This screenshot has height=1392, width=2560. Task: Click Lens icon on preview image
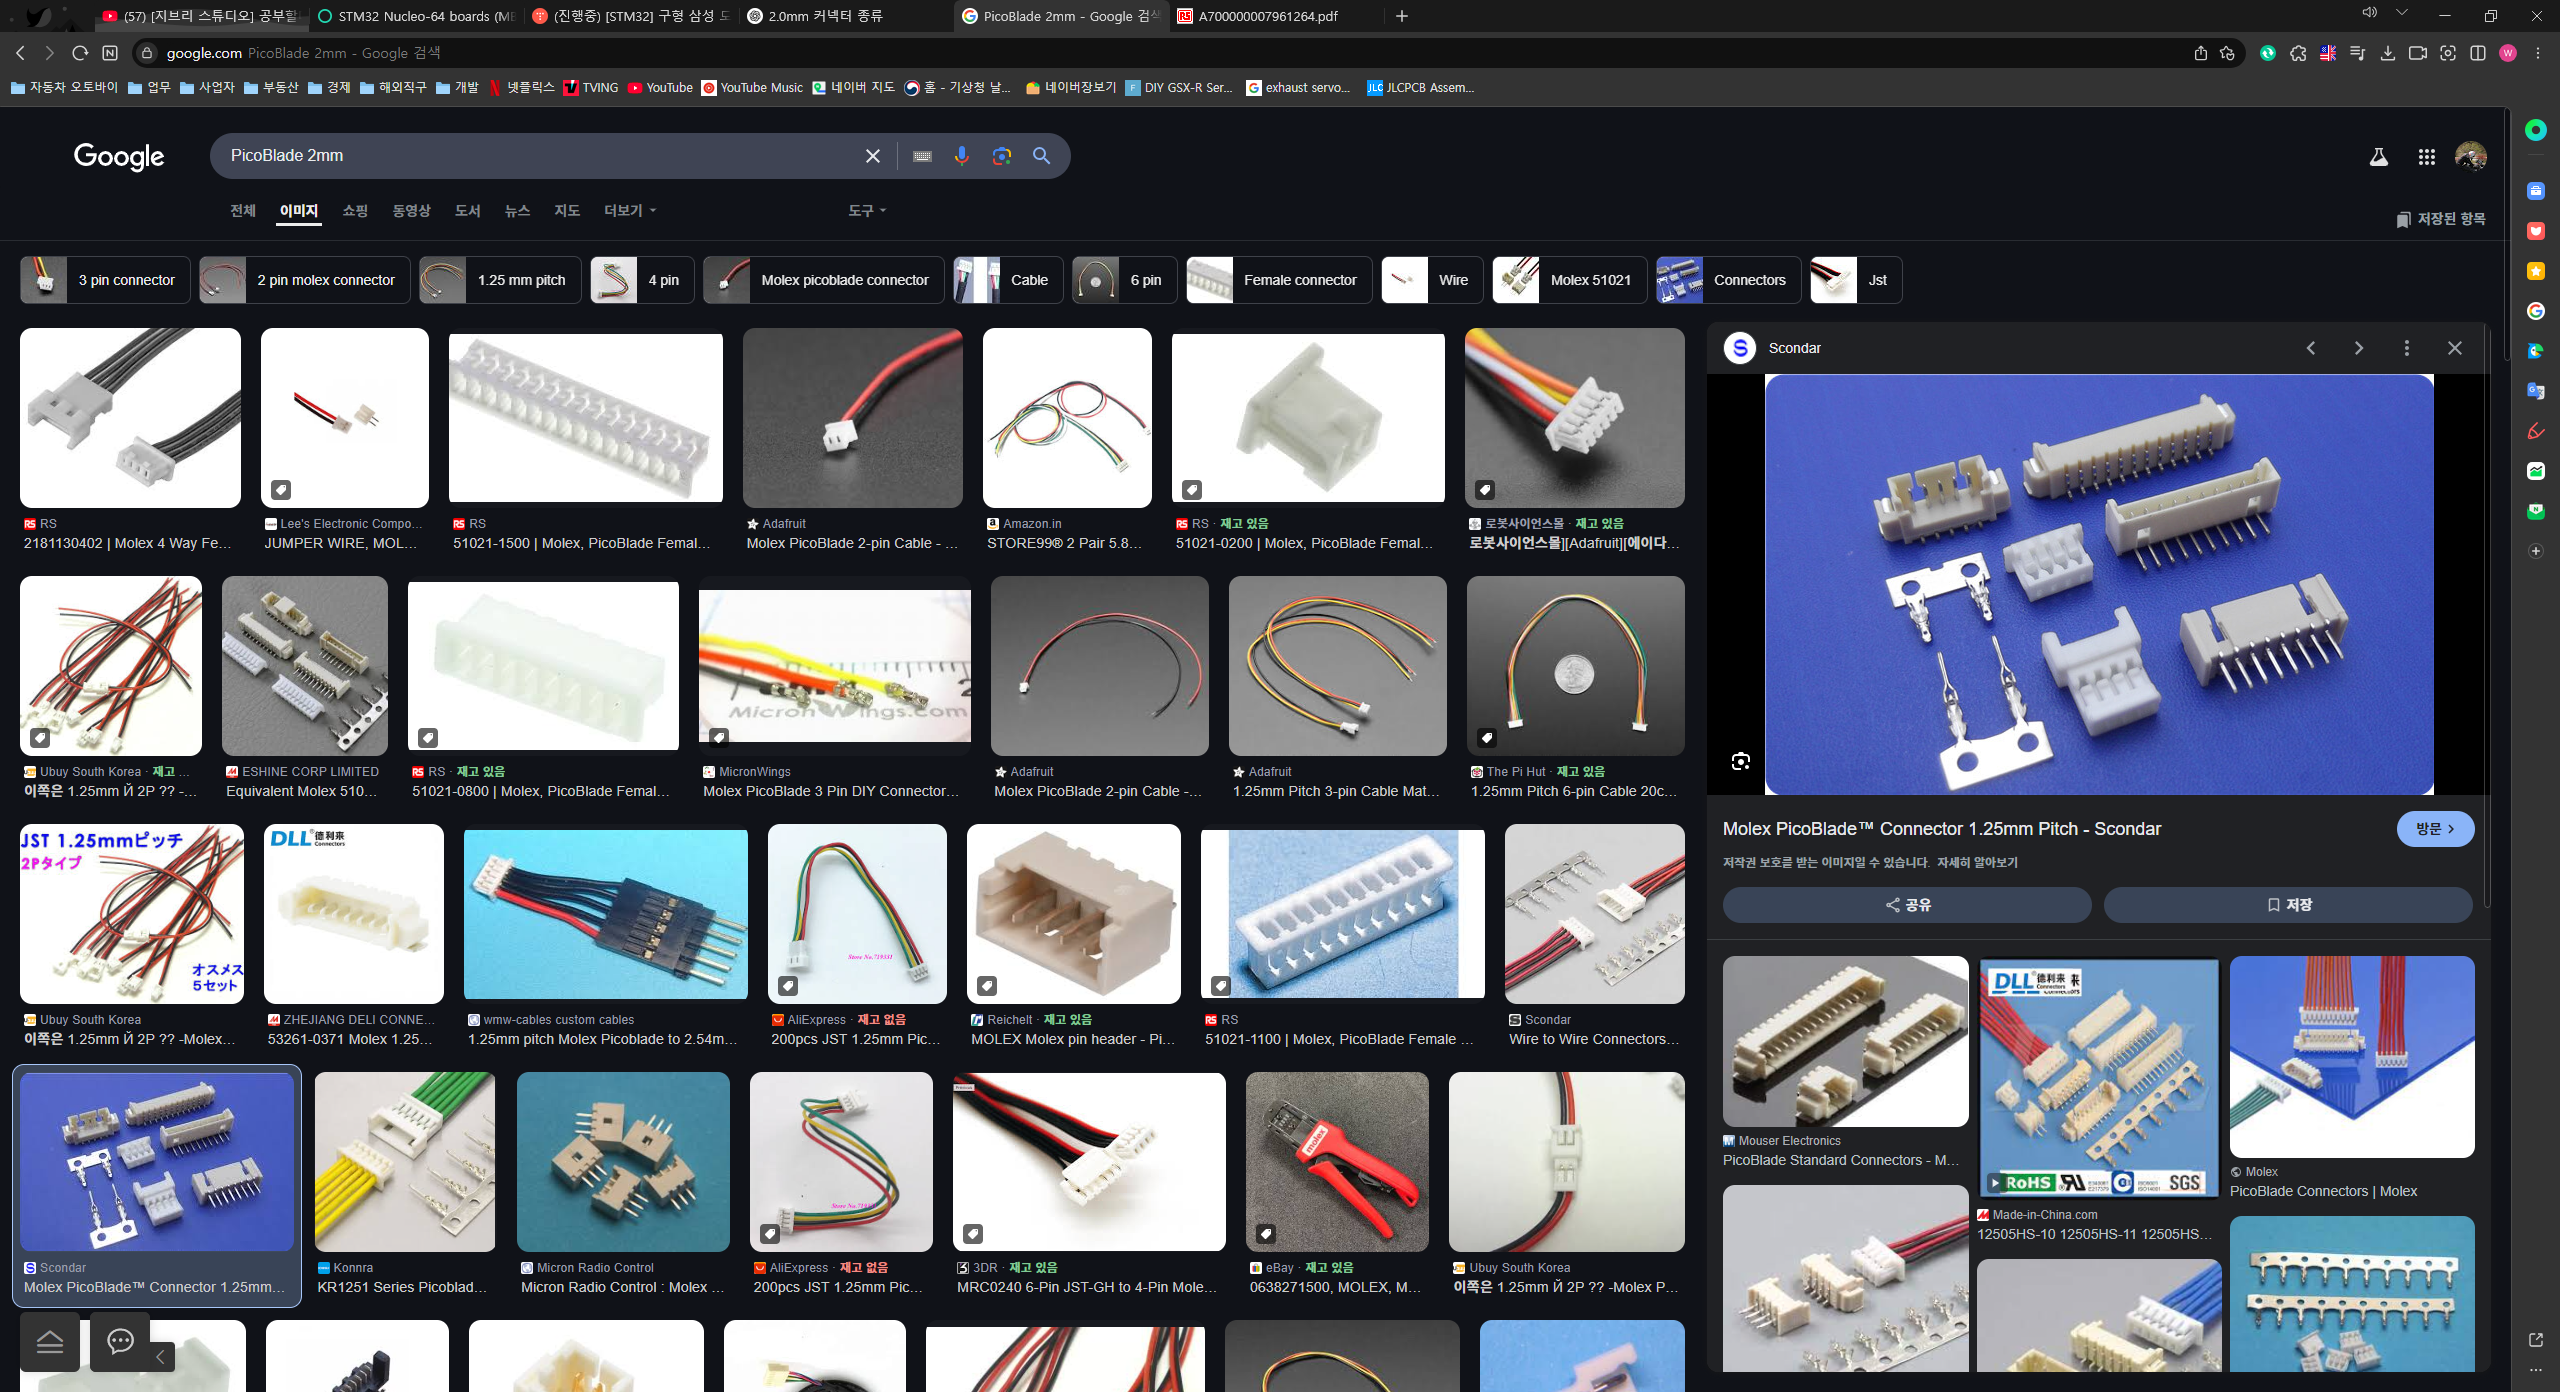(1740, 762)
